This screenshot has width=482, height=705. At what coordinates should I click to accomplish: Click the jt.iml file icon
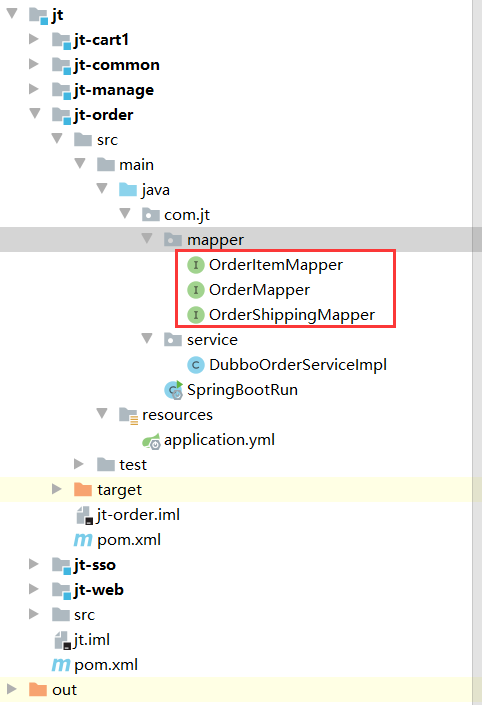62,640
